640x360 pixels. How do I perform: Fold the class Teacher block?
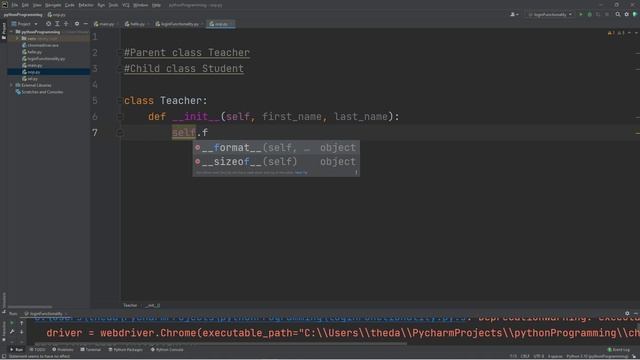pos(120,100)
